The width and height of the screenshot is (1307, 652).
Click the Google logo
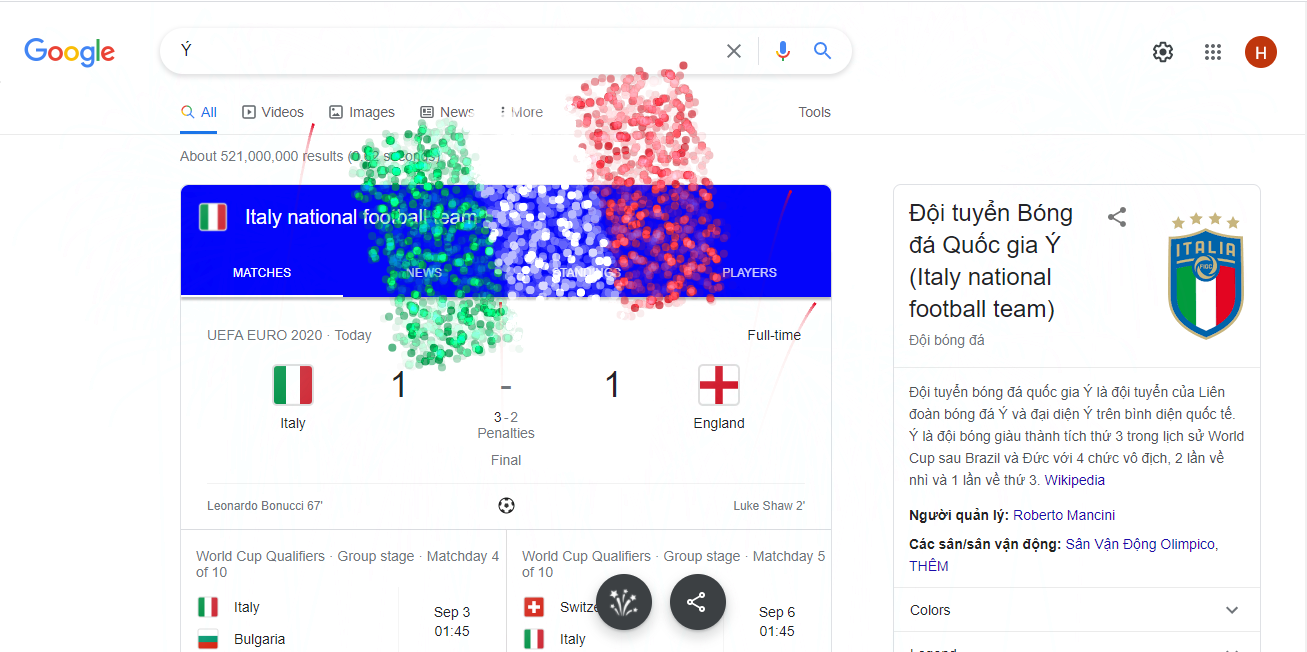pos(70,52)
